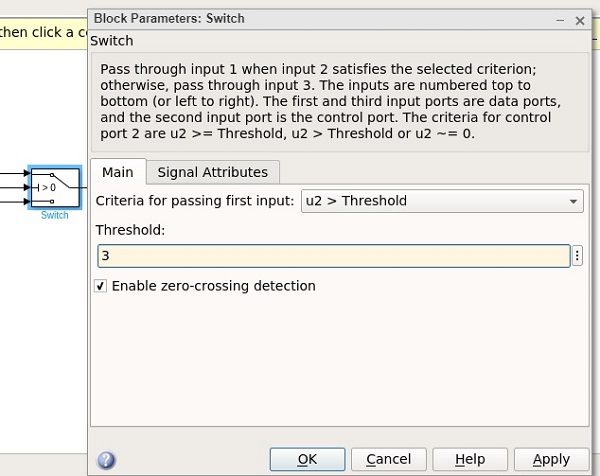This screenshot has height=476, width=600.
Task: Open Help for the Switch block
Action: pos(470,459)
